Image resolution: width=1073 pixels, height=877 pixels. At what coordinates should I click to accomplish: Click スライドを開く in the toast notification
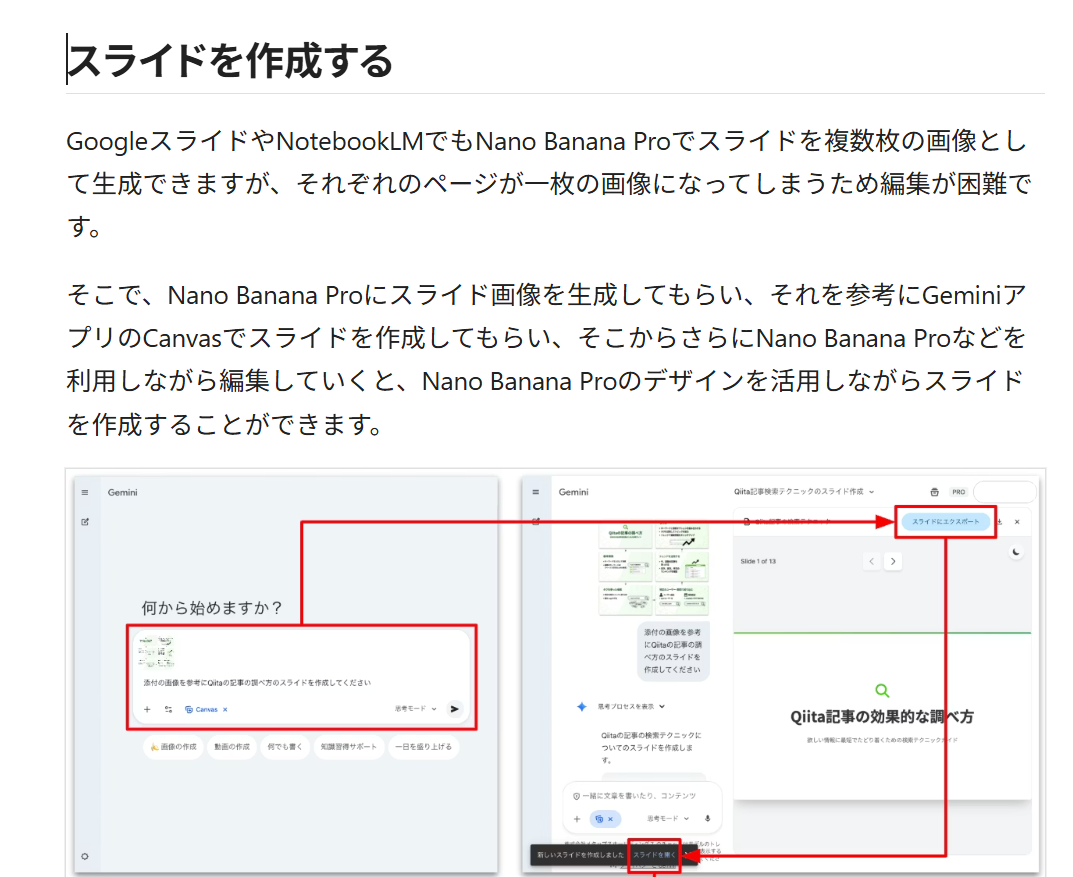[655, 855]
